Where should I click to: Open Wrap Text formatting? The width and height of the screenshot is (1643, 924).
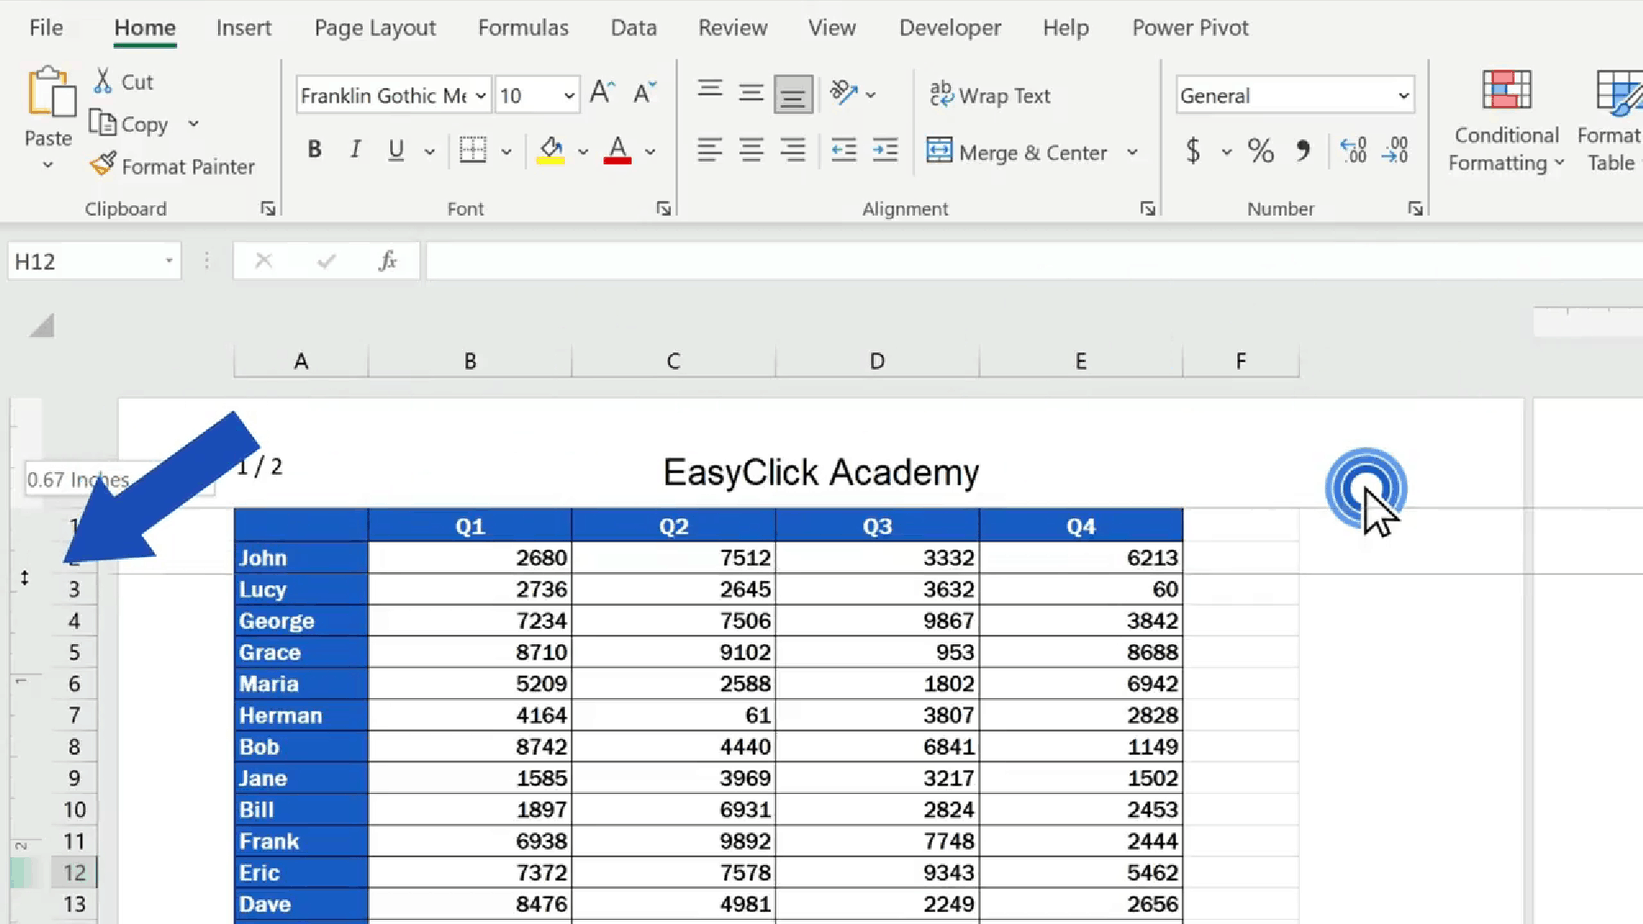[990, 95]
